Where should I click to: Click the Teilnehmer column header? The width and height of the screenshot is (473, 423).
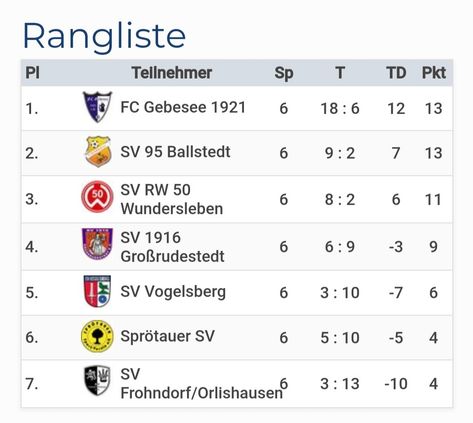click(172, 73)
